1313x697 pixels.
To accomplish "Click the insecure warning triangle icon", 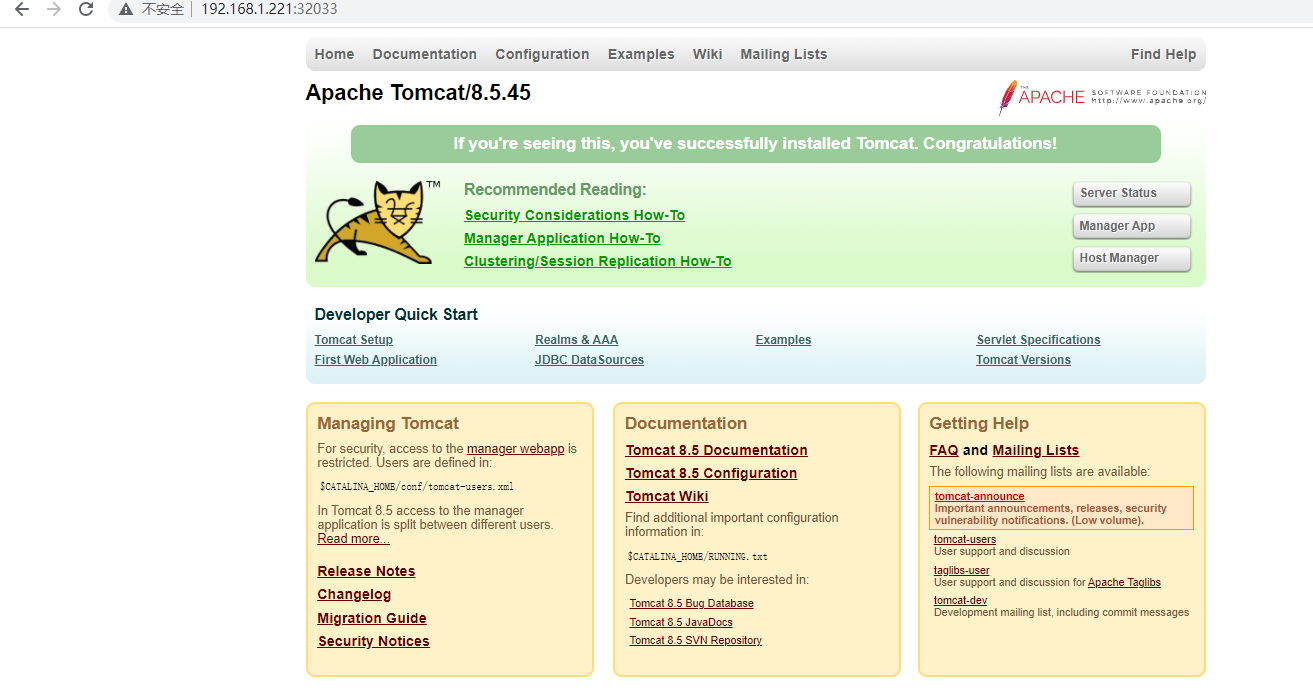I will tap(125, 9).
